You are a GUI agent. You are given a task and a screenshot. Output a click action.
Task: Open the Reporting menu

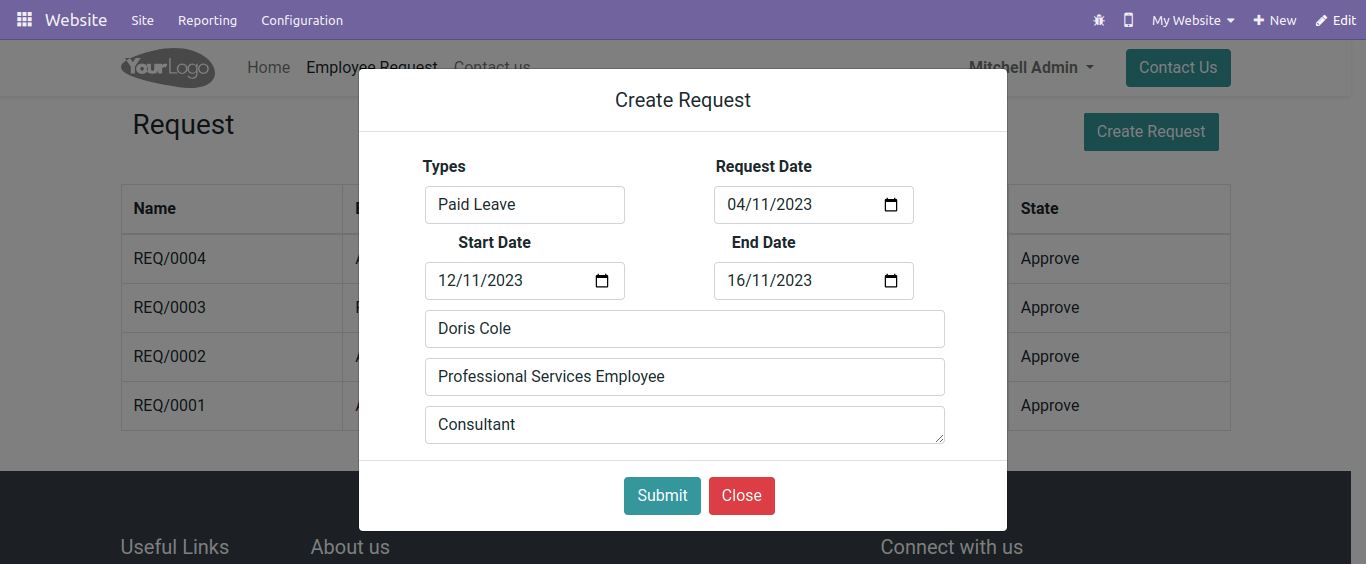pyautogui.click(x=207, y=20)
